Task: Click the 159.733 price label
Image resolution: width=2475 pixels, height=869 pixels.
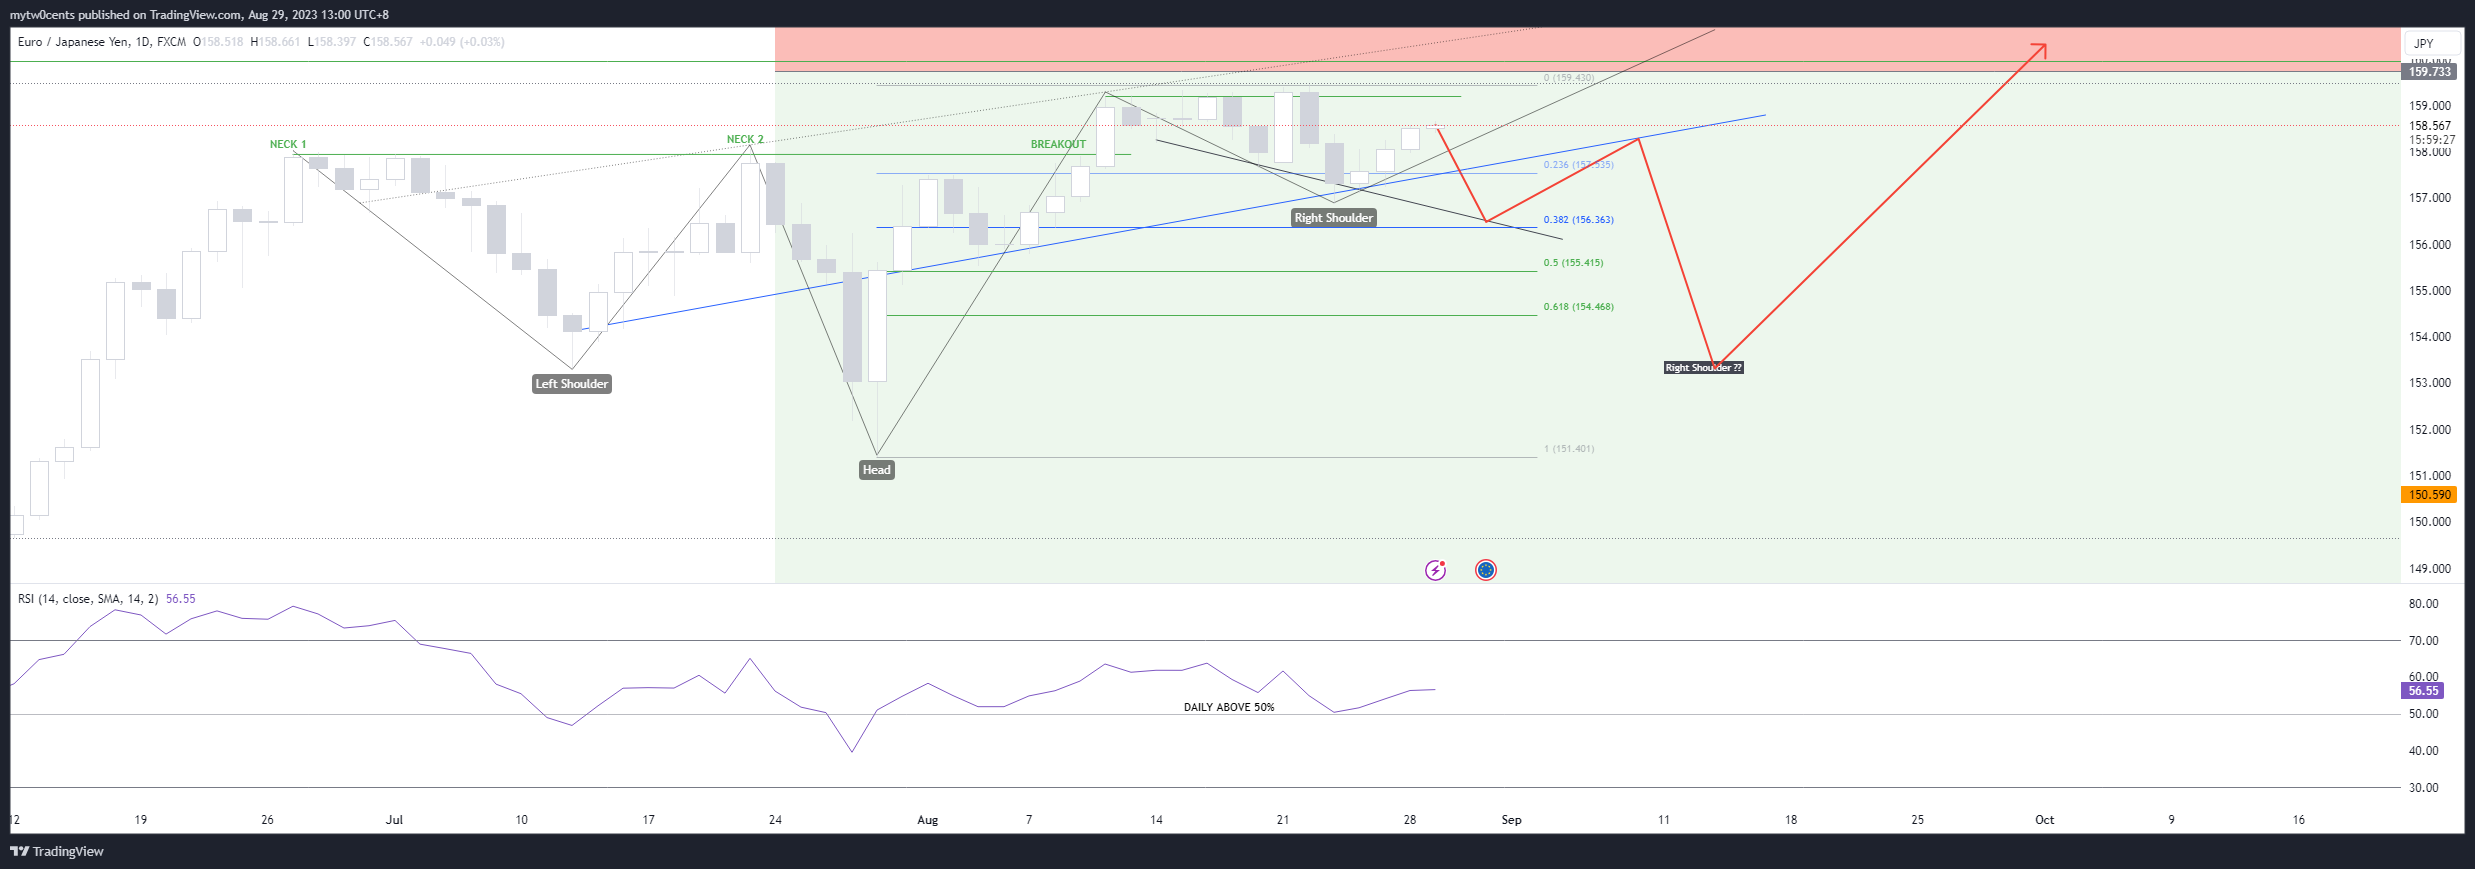Action: (x=2429, y=72)
